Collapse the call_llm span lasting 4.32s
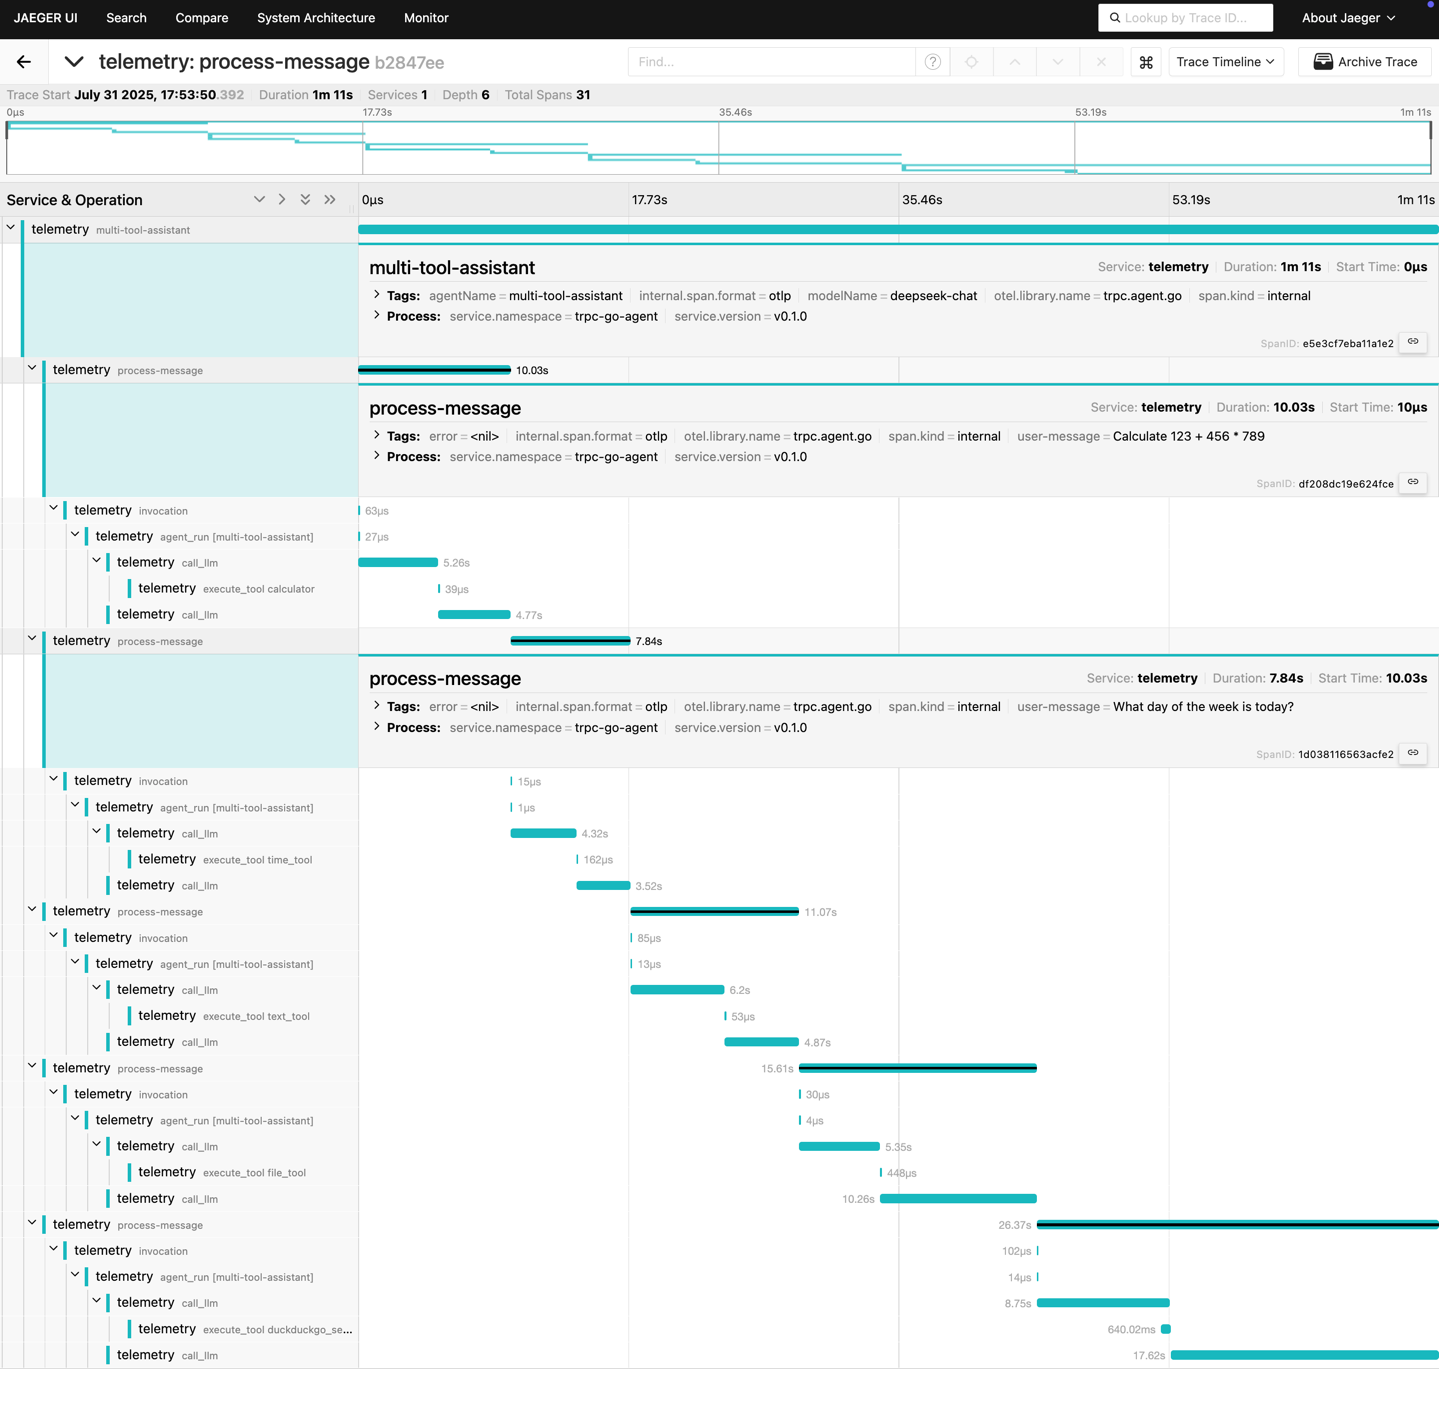 coord(96,832)
